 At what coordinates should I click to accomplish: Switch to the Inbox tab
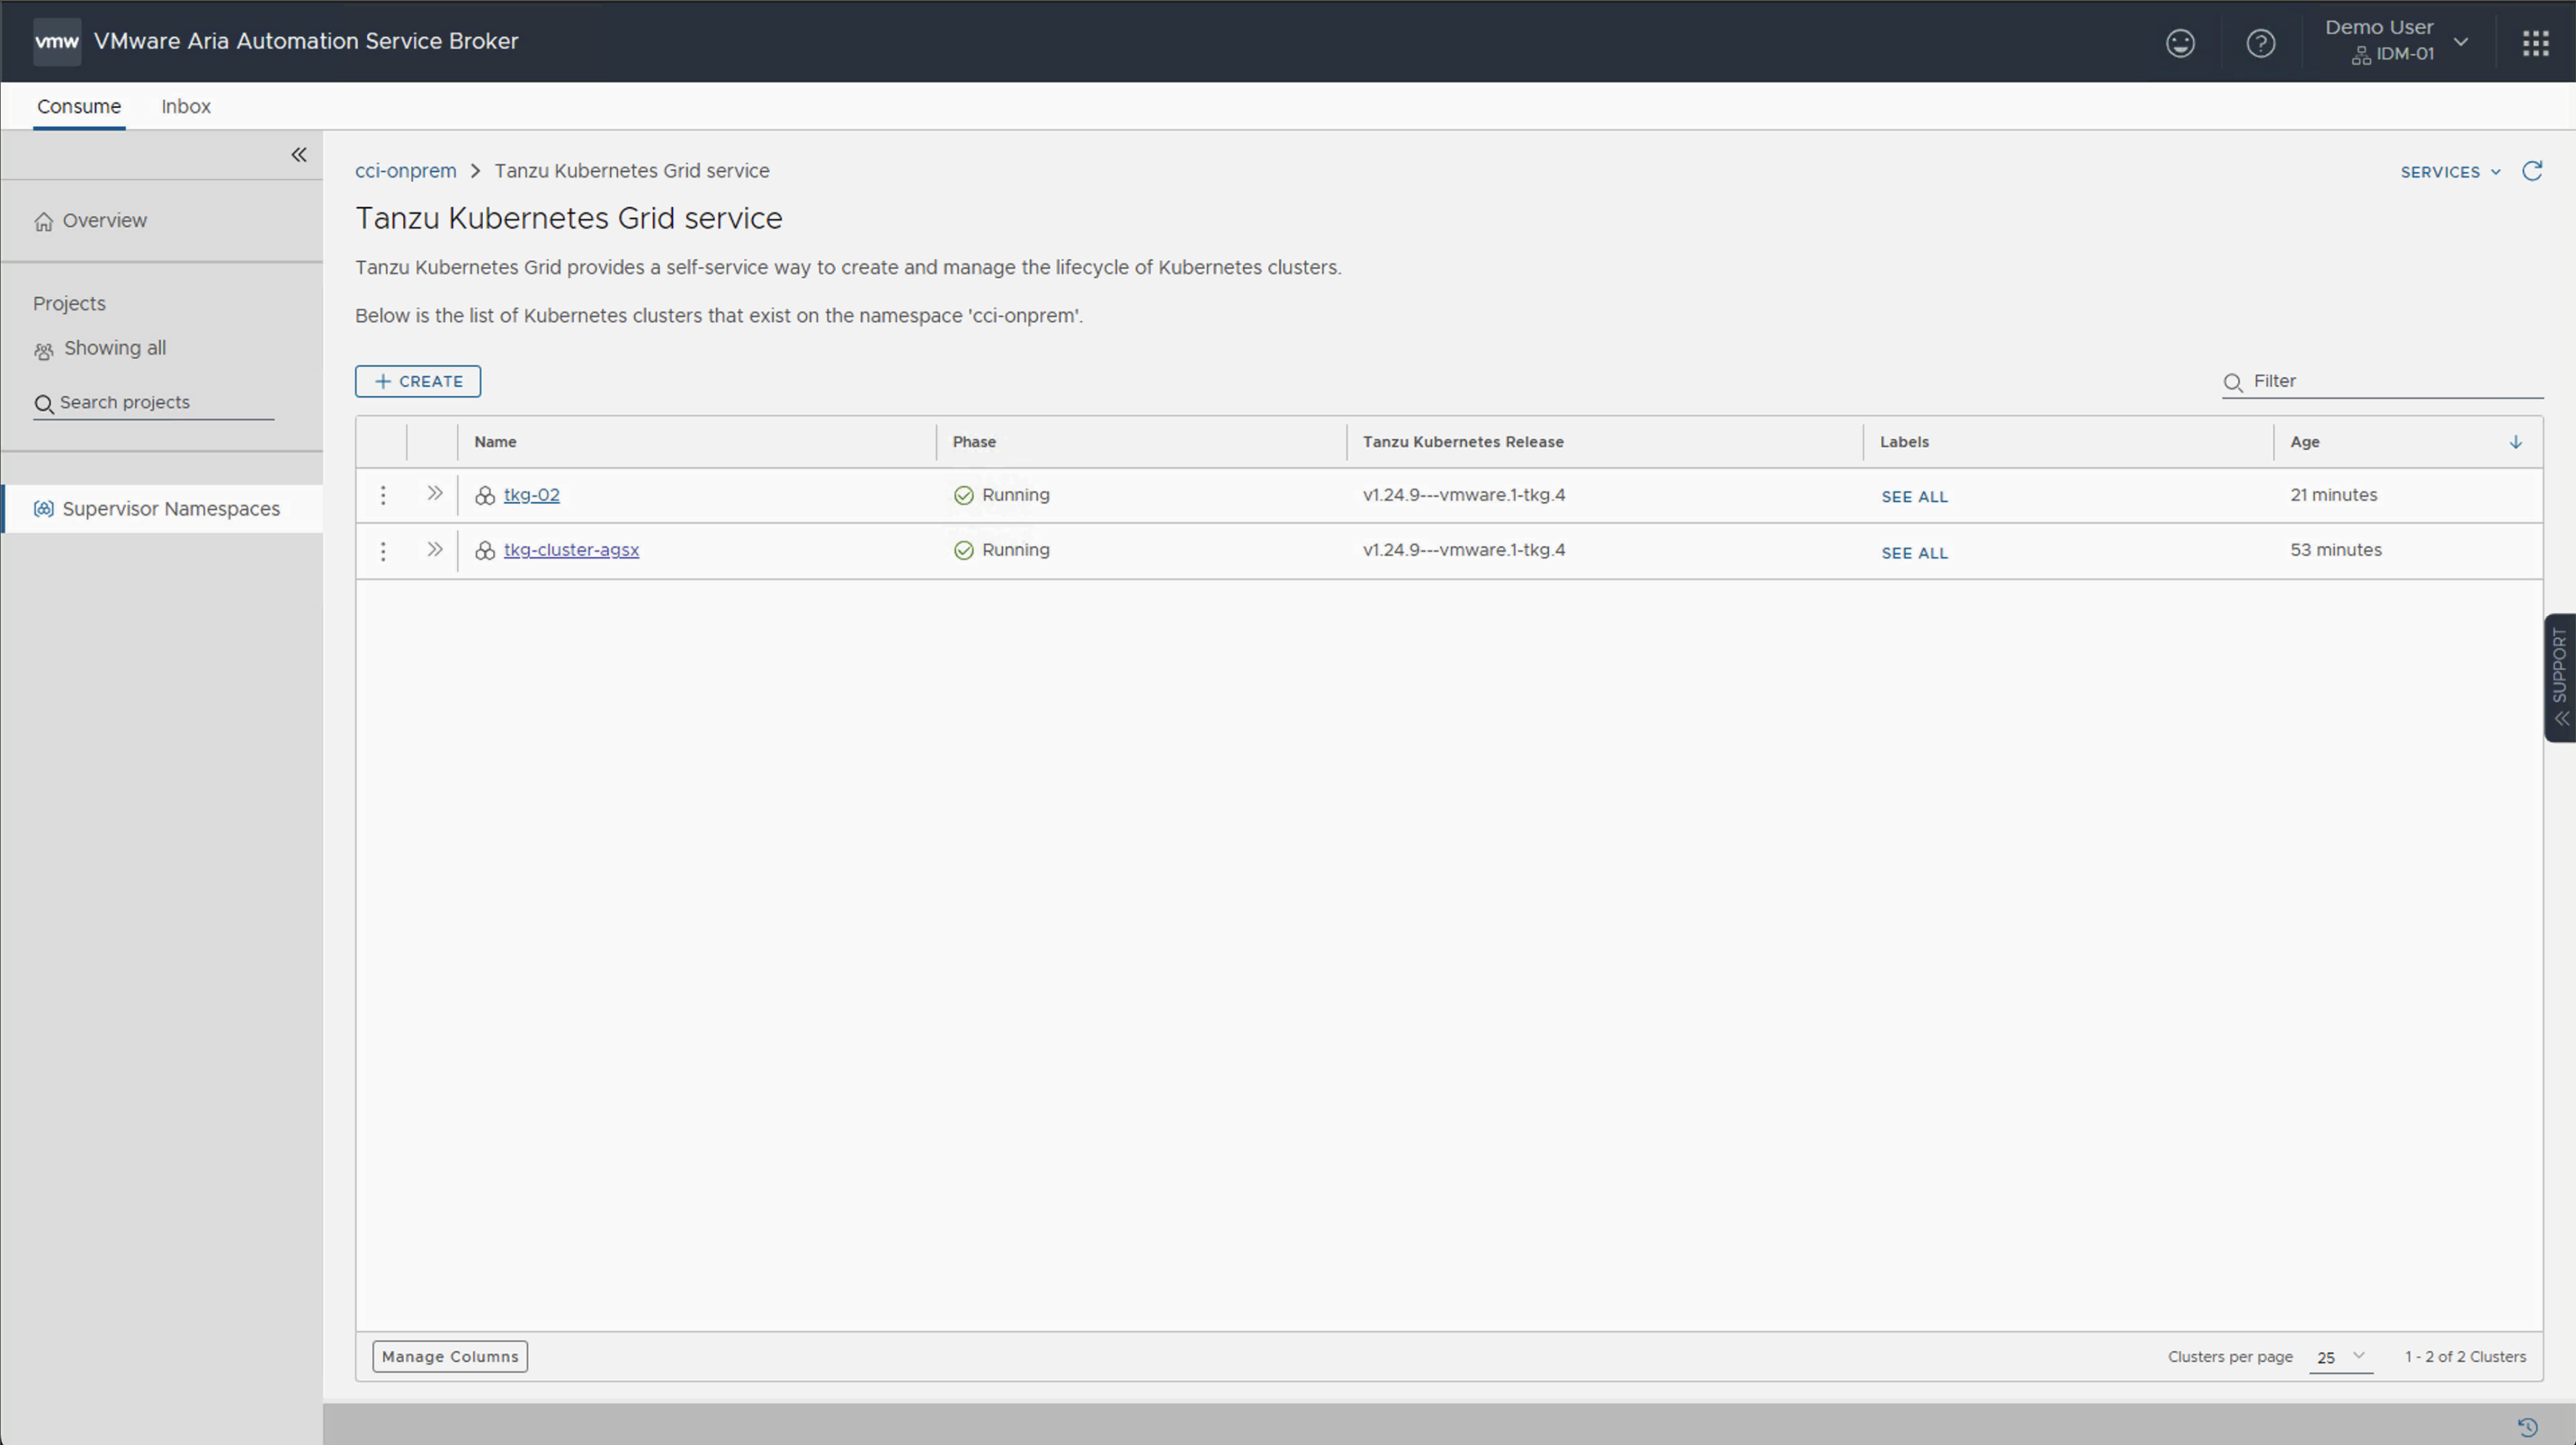[x=186, y=106]
